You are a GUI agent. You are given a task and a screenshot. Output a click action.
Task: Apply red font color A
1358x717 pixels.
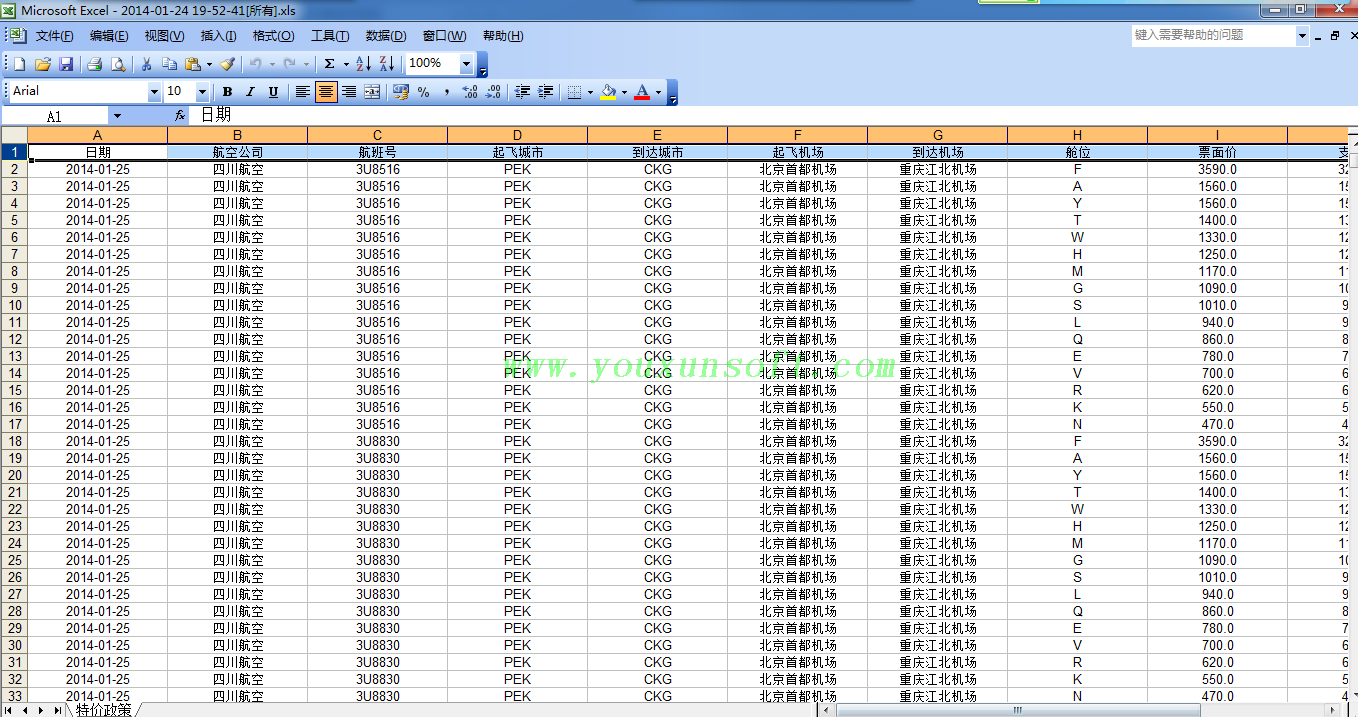(642, 92)
